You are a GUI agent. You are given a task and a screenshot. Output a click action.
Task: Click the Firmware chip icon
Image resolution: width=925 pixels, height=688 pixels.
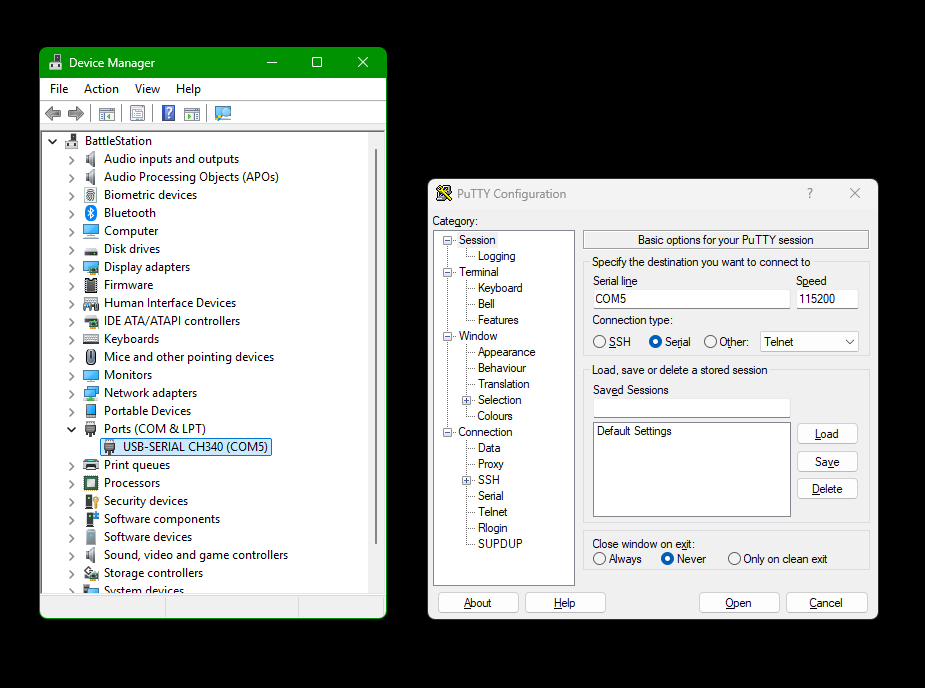[x=91, y=285]
